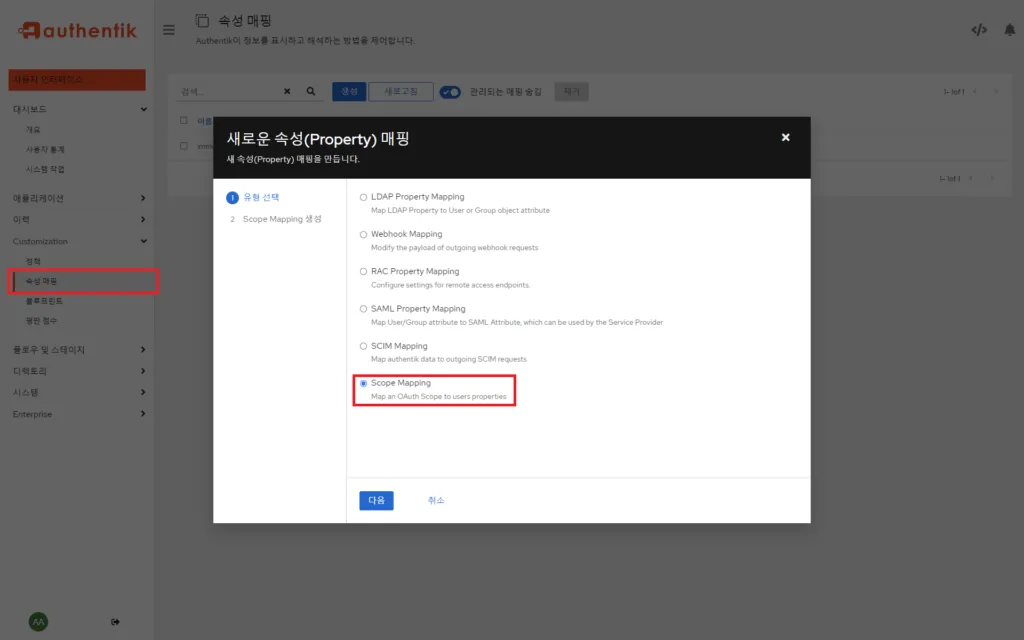
Task: Click the 생성 button above the list
Action: (348, 91)
